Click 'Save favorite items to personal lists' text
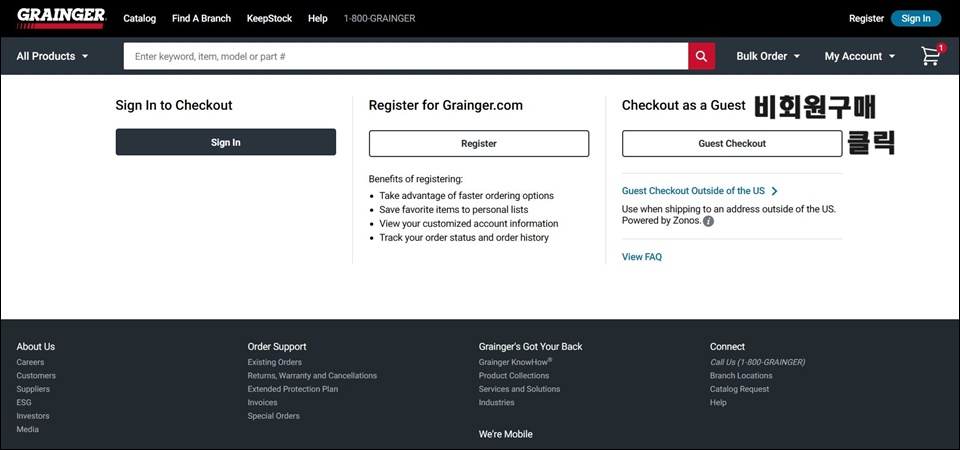The width and height of the screenshot is (960, 450). coord(454,209)
